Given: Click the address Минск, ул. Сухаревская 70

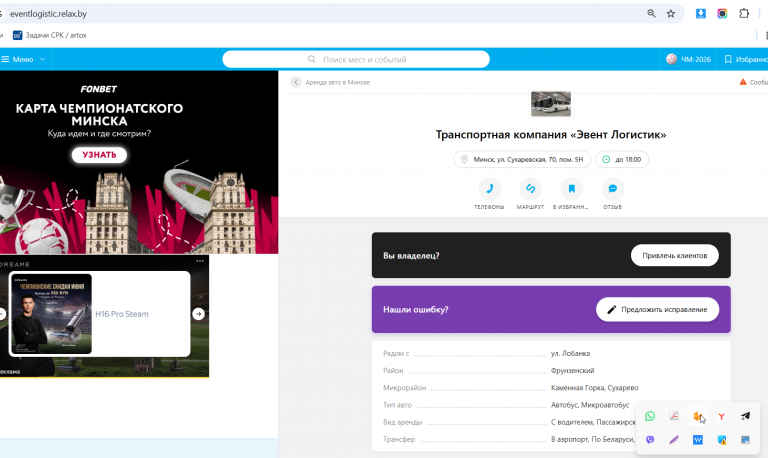Looking at the screenshot, I should pyautogui.click(x=522, y=159).
